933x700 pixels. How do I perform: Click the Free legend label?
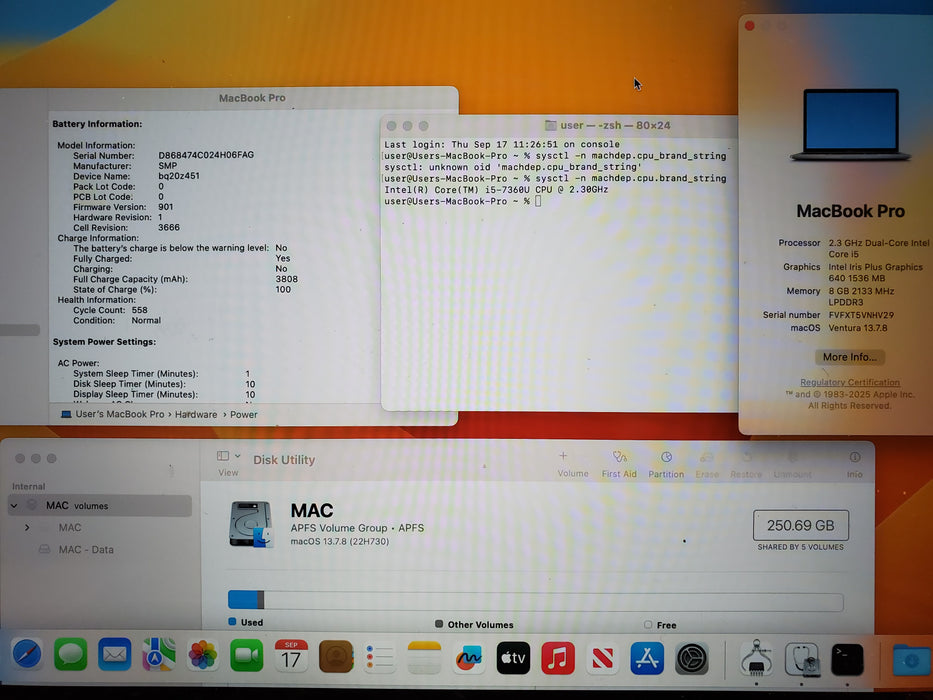[666, 626]
